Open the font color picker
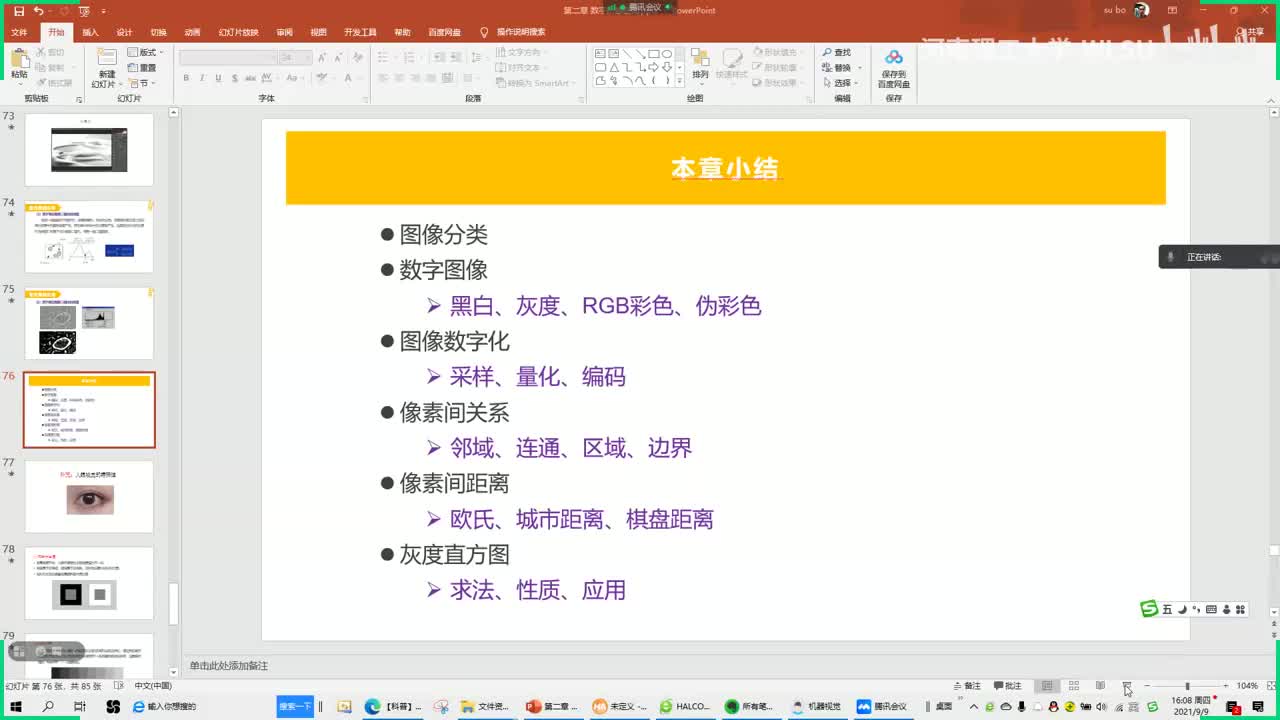The image size is (1280, 720). 347,78
